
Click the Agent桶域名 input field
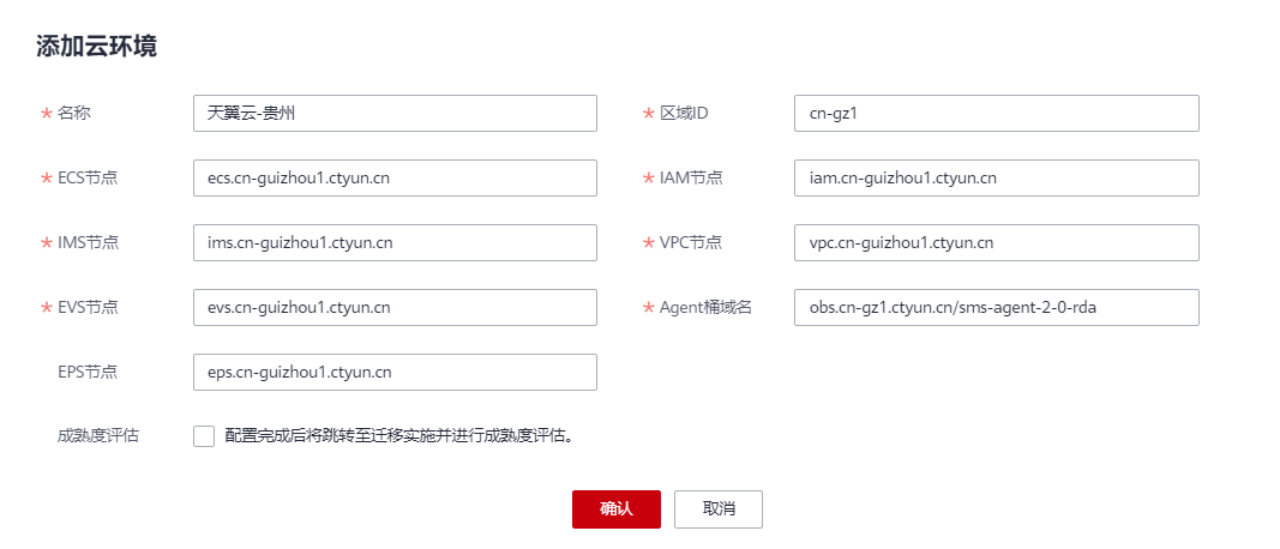click(x=996, y=307)
